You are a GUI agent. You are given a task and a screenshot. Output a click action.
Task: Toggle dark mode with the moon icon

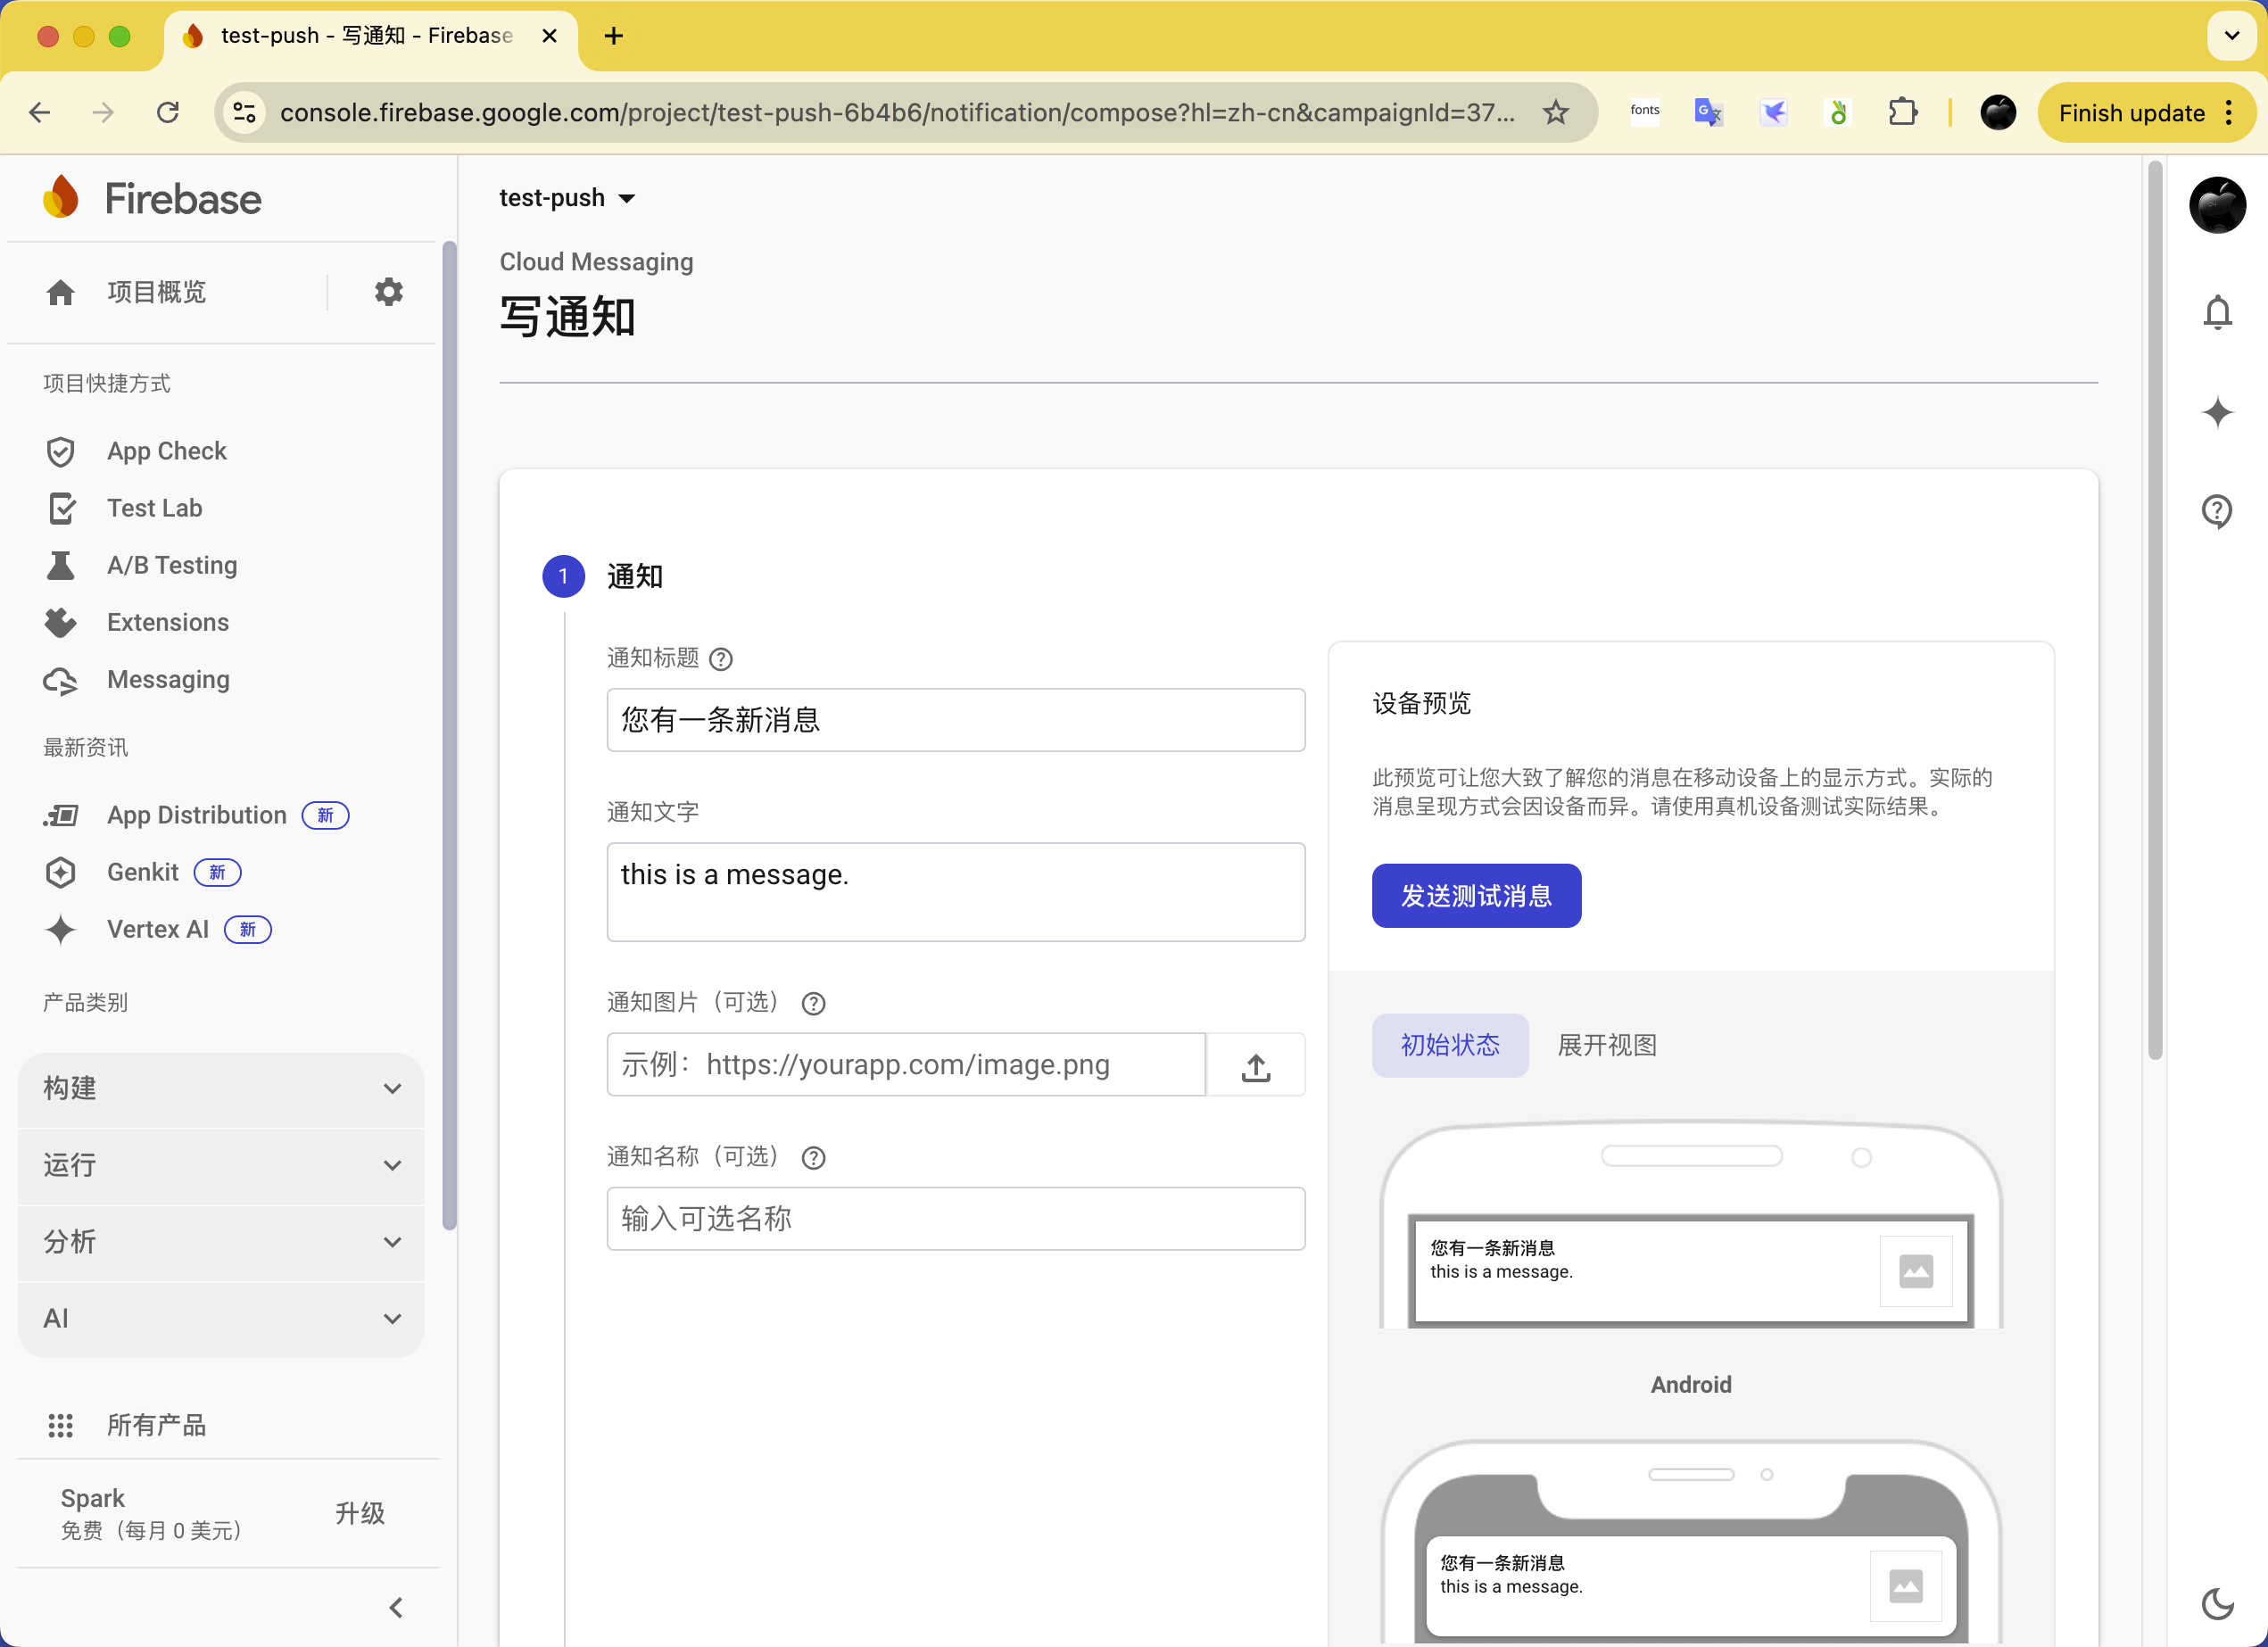[2217, 1604]
